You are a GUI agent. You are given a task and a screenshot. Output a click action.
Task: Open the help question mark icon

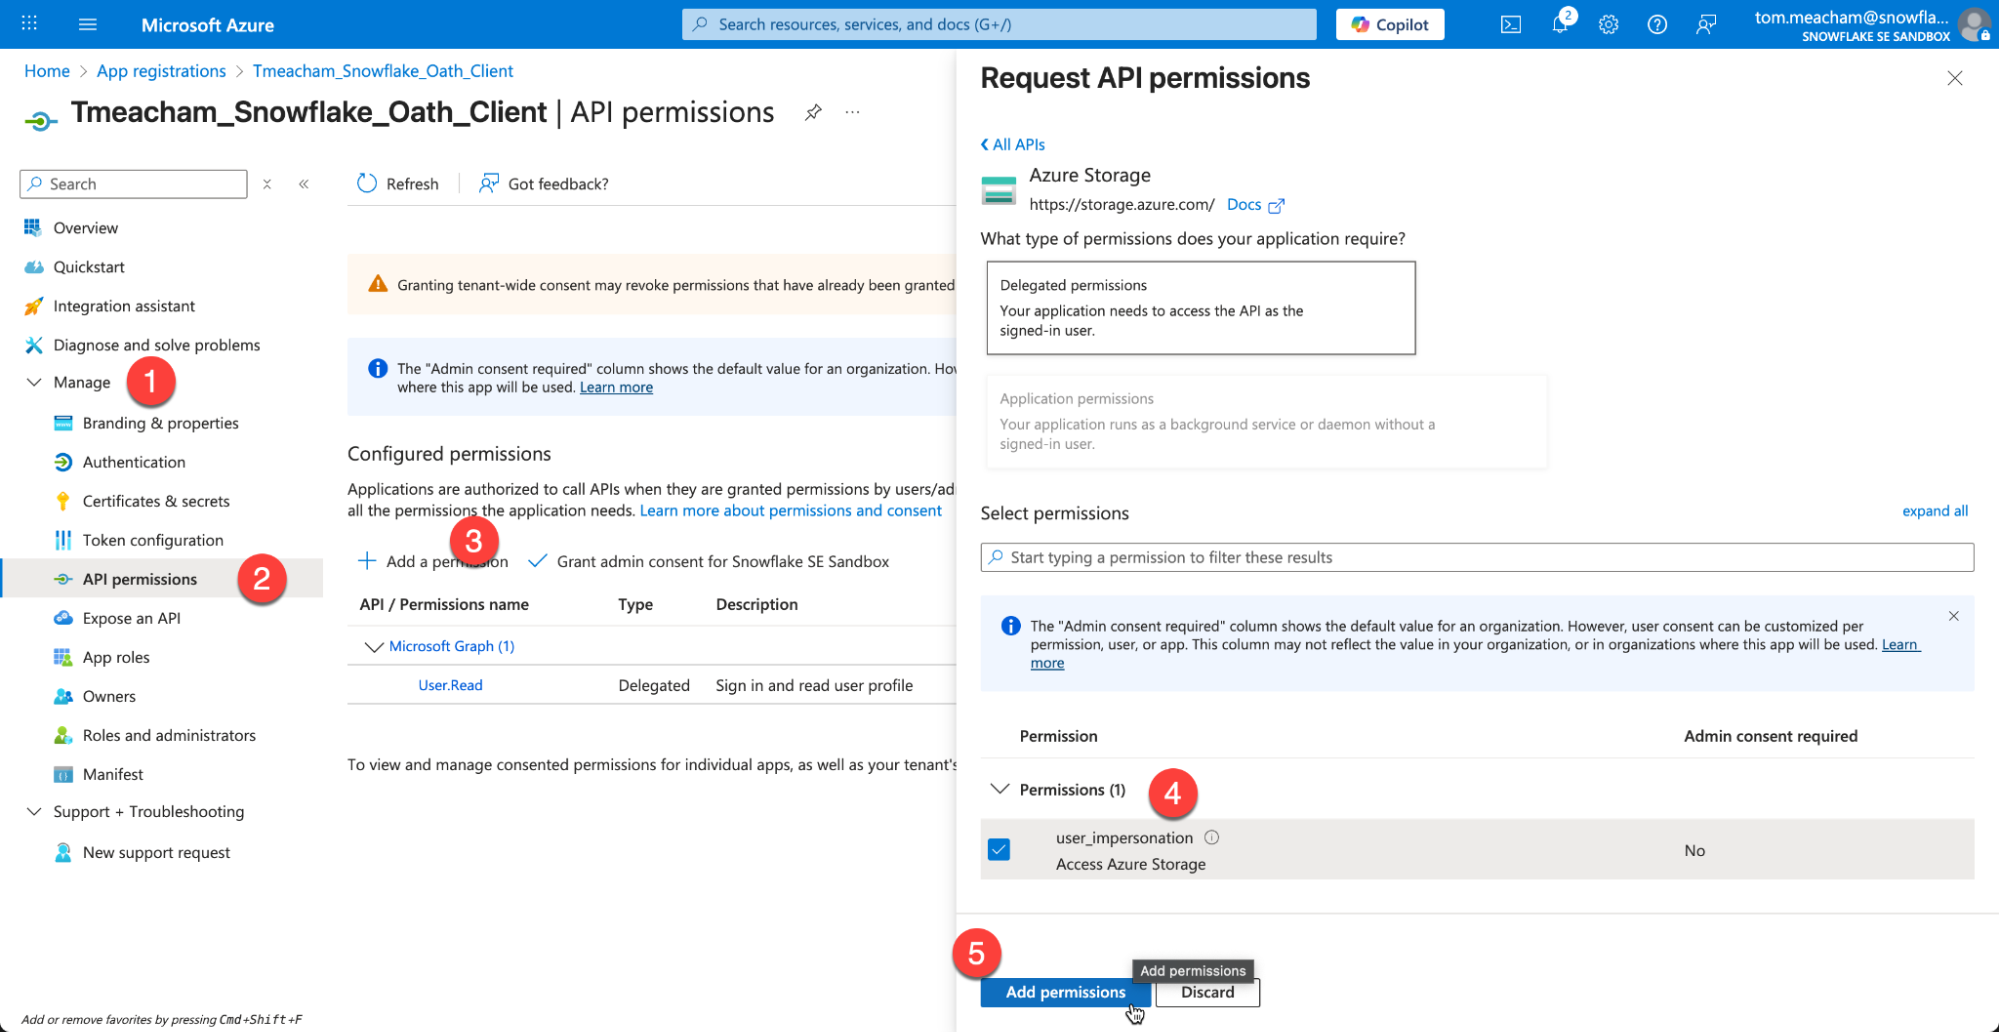click(1657, 25)
